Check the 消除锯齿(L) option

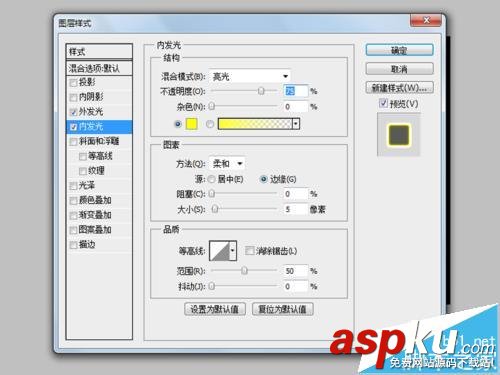[249, 251]
